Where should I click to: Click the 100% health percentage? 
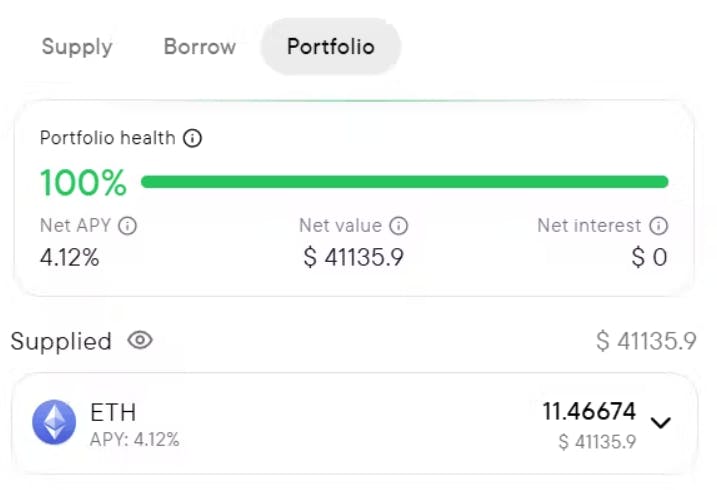pyautogui.click(x=83, y=183)
